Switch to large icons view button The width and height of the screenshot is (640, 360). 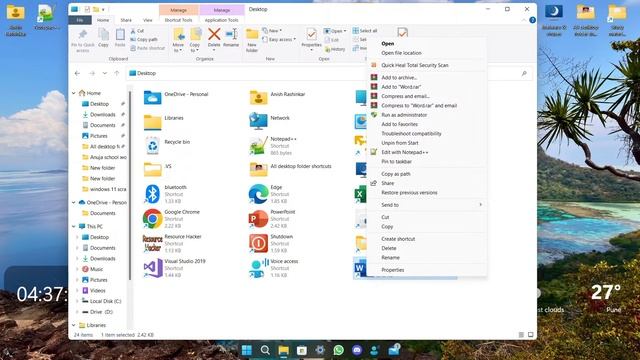pos(530,335)
